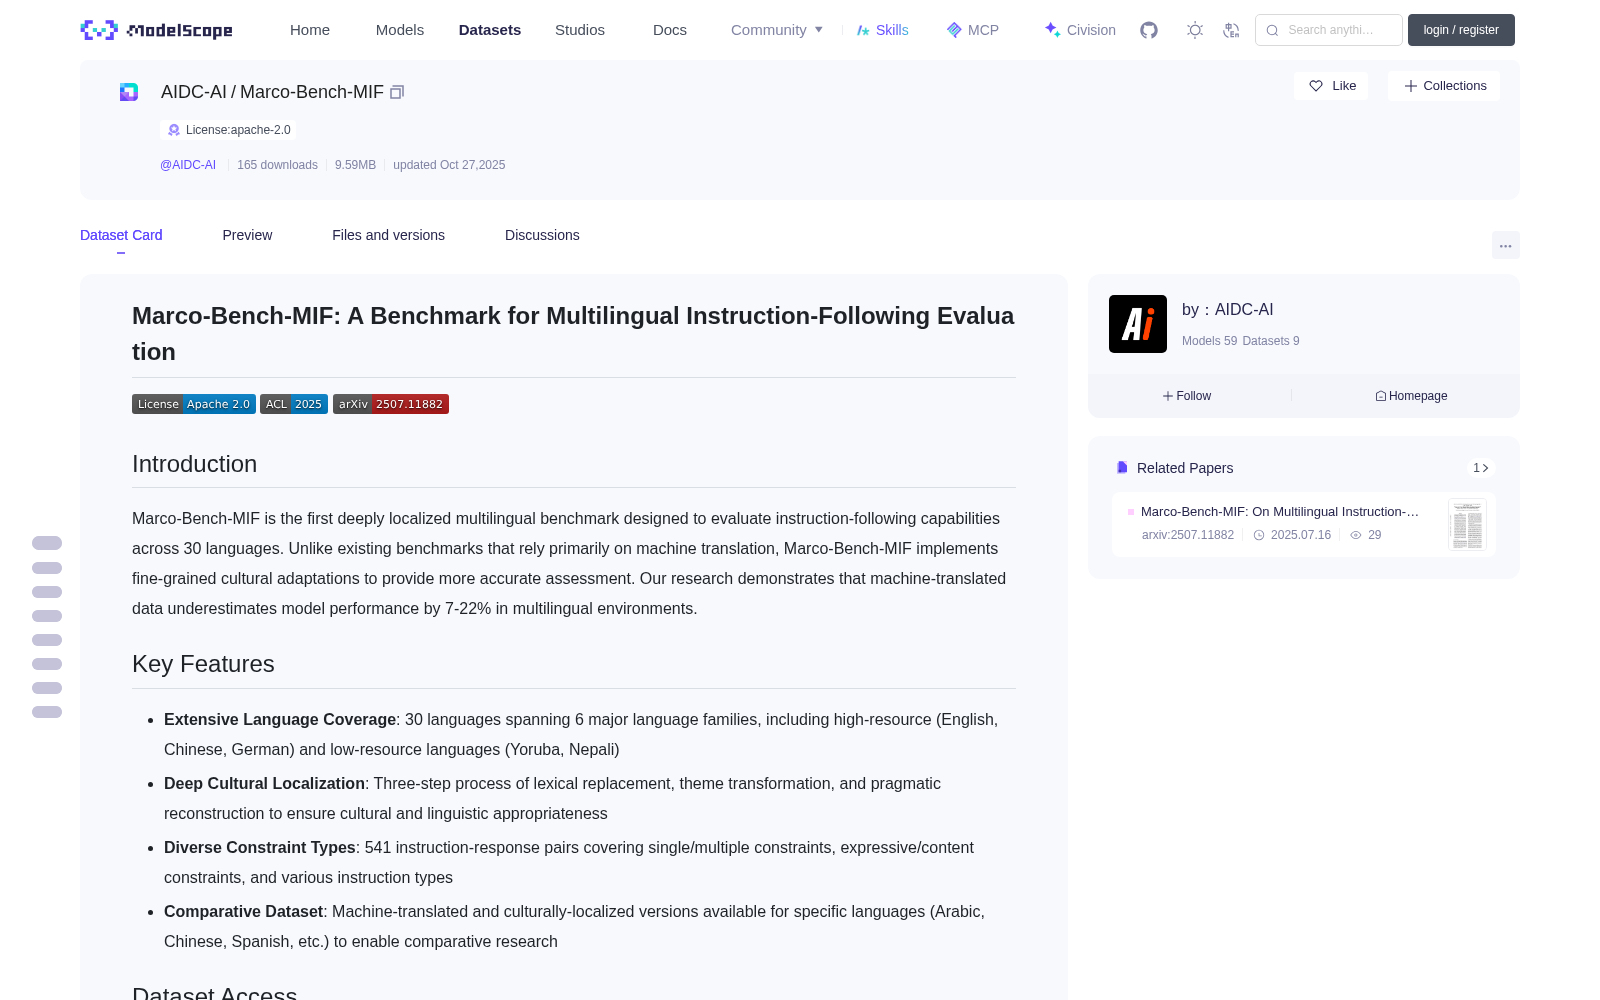The height and width of the screenshot is (1000, 1600).
Task: Open the three-dots more options button
Action: 1505,245
